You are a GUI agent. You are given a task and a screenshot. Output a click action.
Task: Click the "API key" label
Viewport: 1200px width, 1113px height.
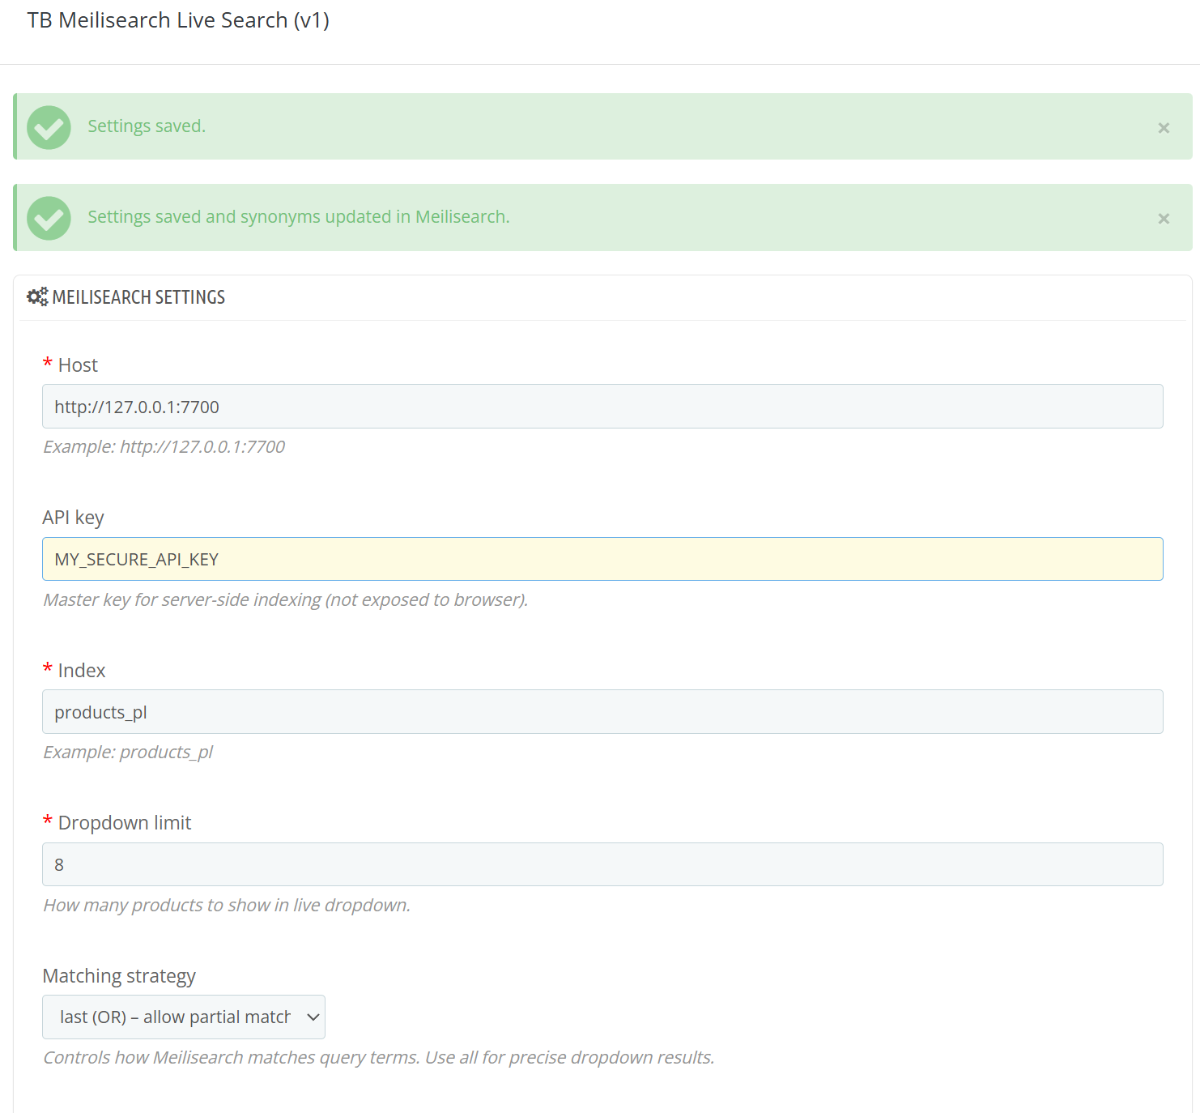73,517
